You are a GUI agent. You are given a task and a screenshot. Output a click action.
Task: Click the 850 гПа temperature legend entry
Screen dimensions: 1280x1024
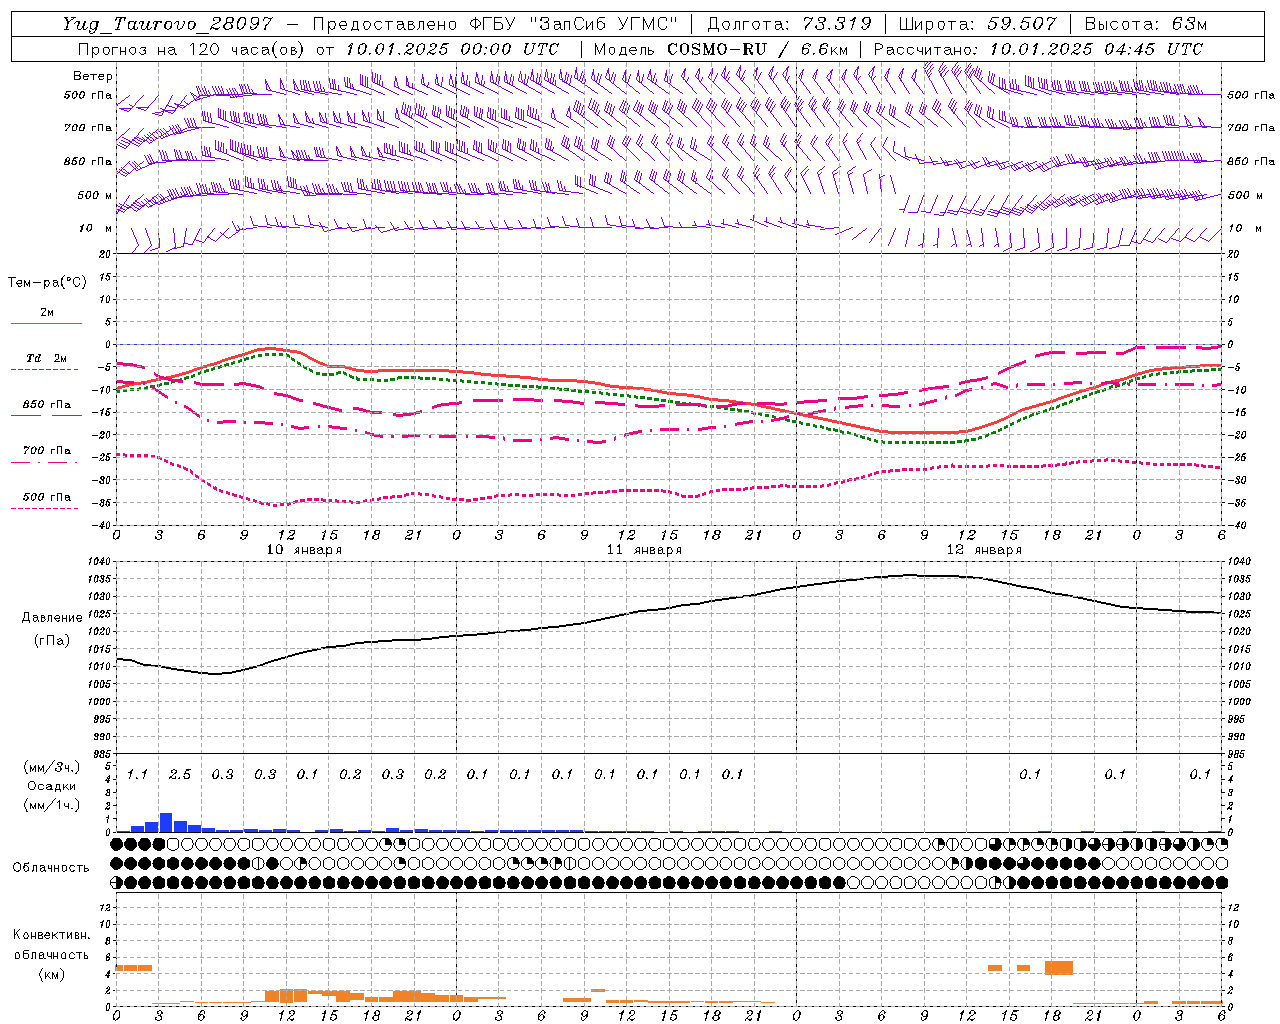pos(47,405)
